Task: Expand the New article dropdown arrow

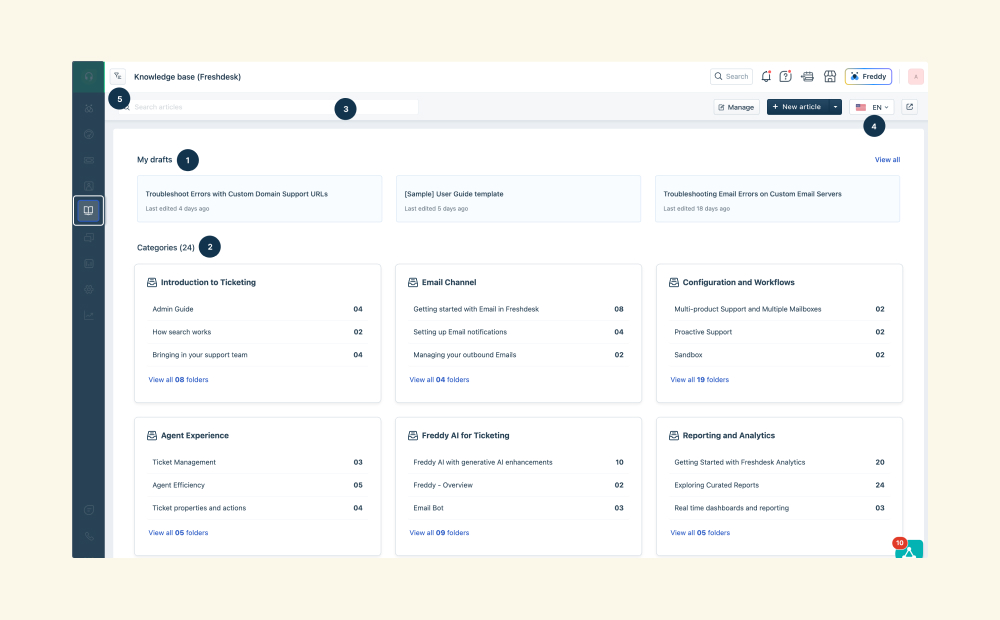Action: pyautogui.click(x=835, y=107)
